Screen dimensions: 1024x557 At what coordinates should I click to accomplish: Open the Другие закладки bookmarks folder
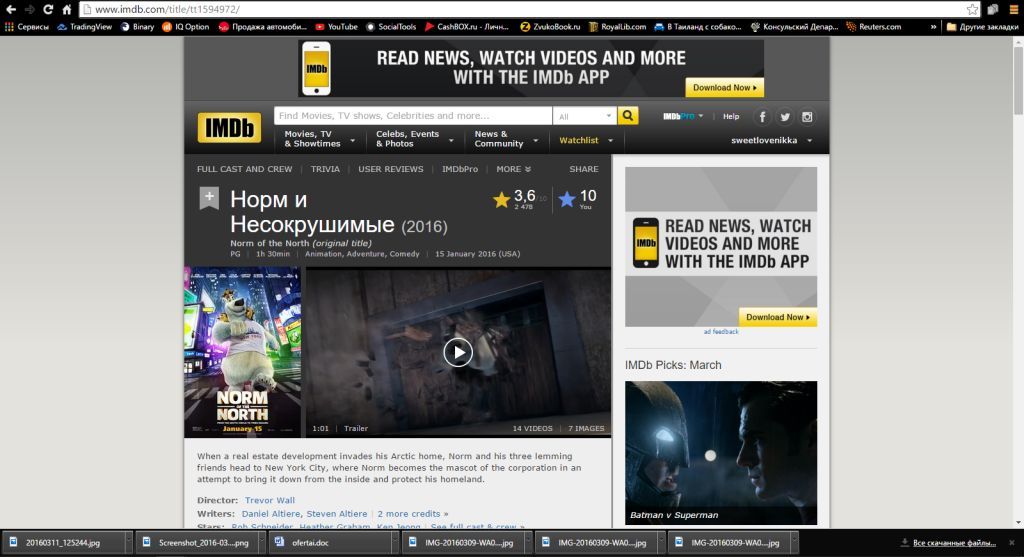point(982,27)
